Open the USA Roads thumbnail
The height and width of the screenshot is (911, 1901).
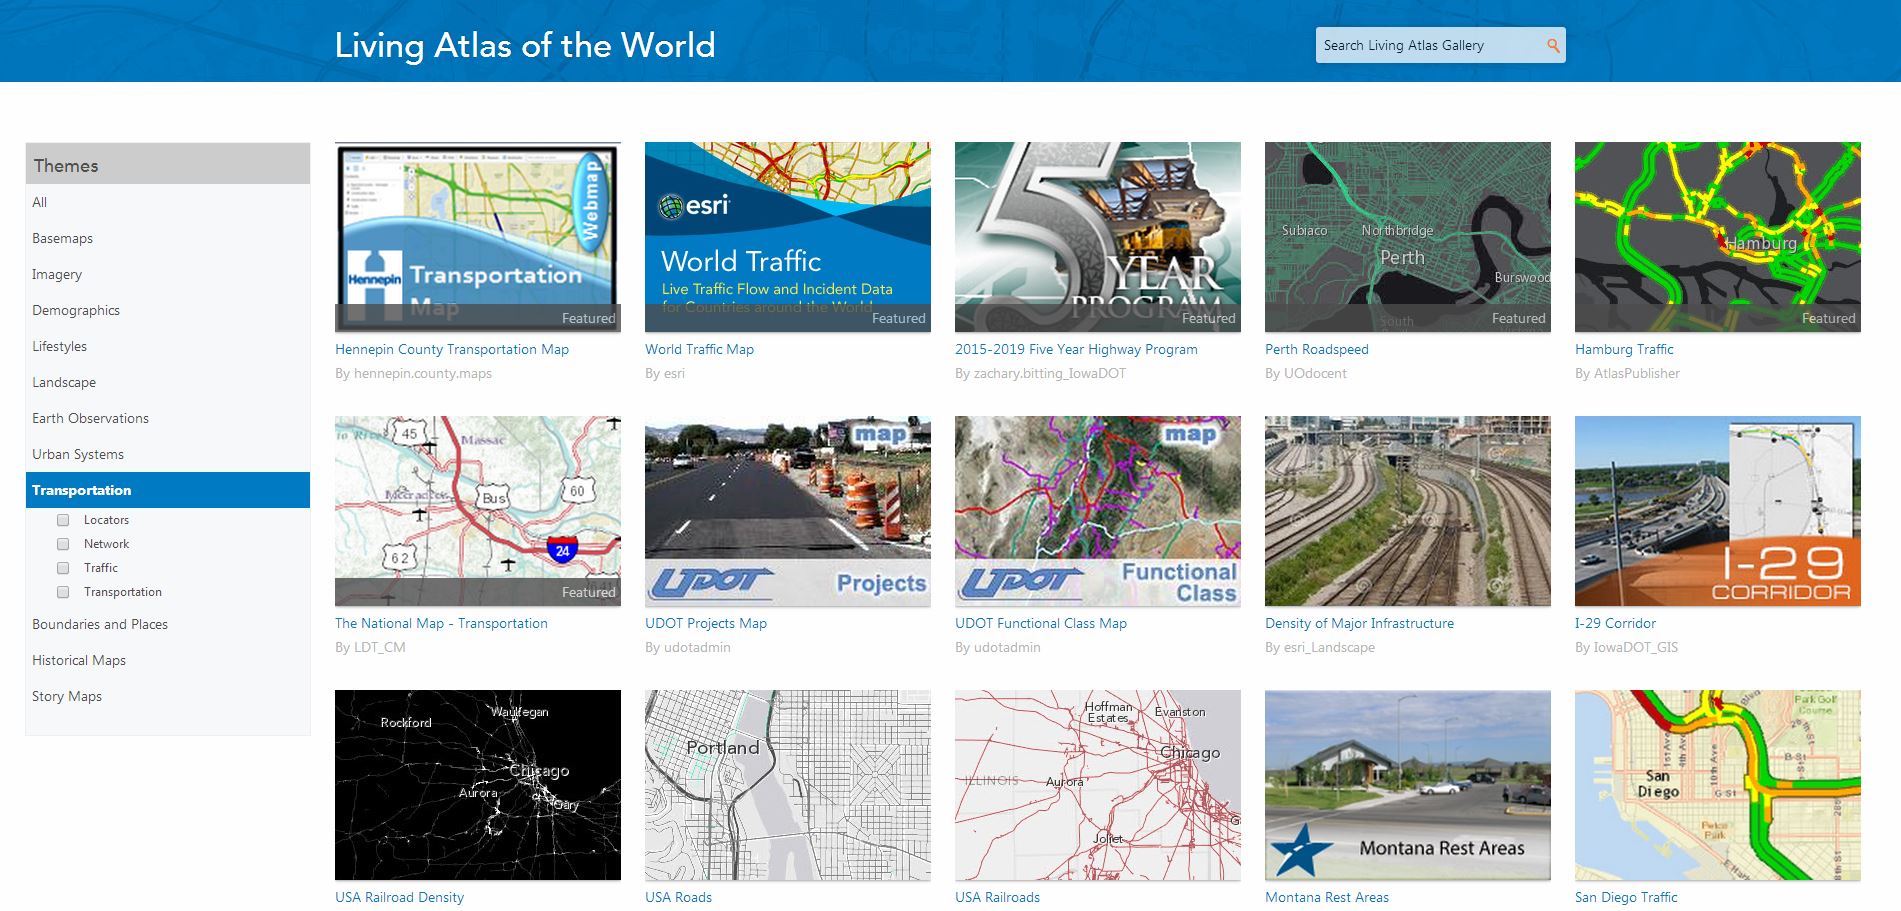pos(788,785)
